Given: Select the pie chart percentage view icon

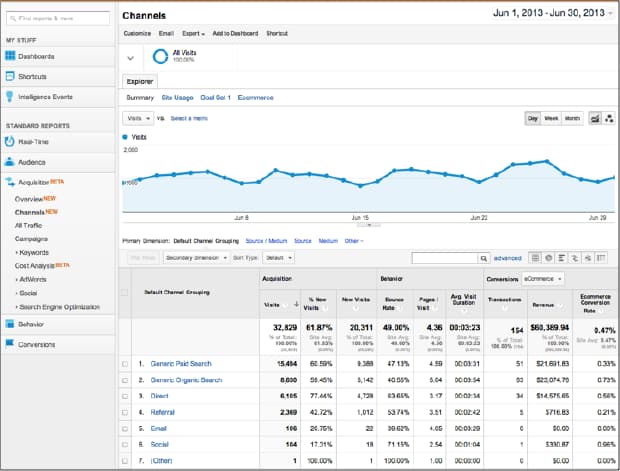Looking at the screenshot, I should (x=549, y=257).
